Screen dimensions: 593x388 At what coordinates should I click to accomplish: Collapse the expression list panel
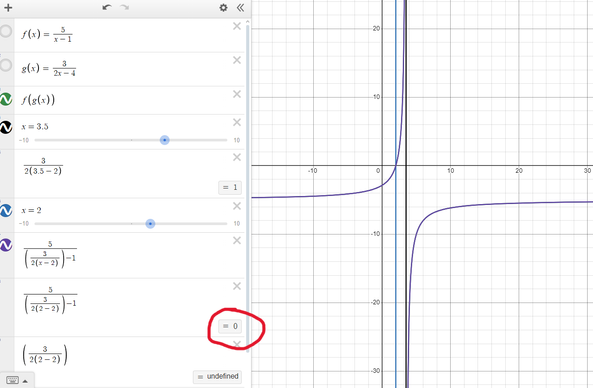coord(240,8)
